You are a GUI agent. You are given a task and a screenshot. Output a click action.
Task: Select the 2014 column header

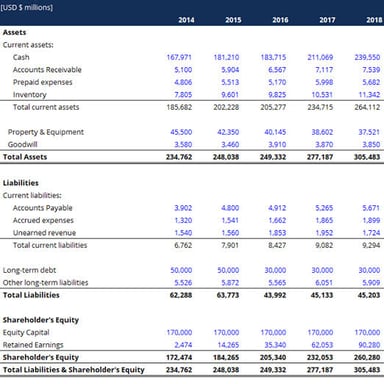click(x=186, y=20)
